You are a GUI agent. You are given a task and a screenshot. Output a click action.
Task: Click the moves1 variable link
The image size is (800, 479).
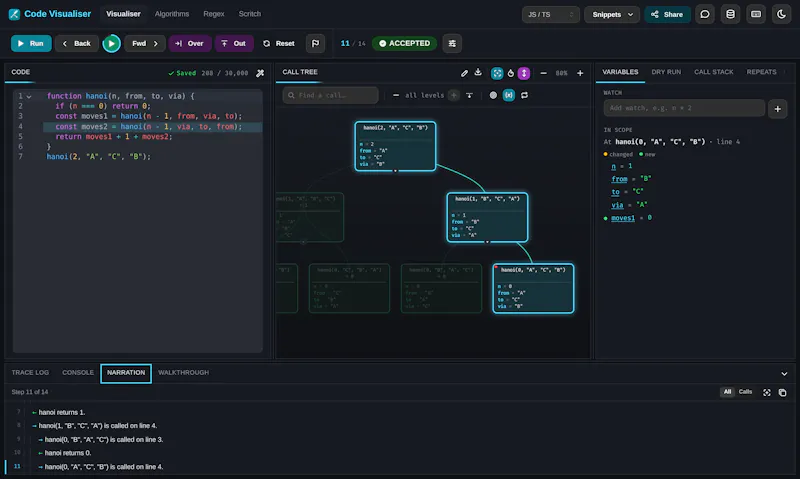622,218
